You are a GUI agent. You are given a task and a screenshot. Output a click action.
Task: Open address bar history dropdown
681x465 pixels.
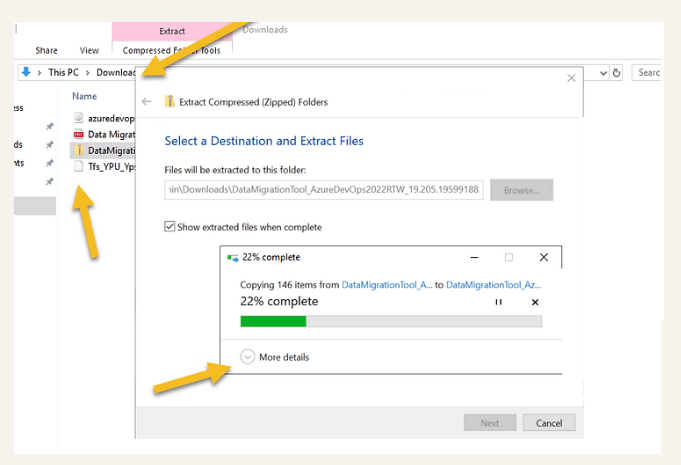(603, 73)
